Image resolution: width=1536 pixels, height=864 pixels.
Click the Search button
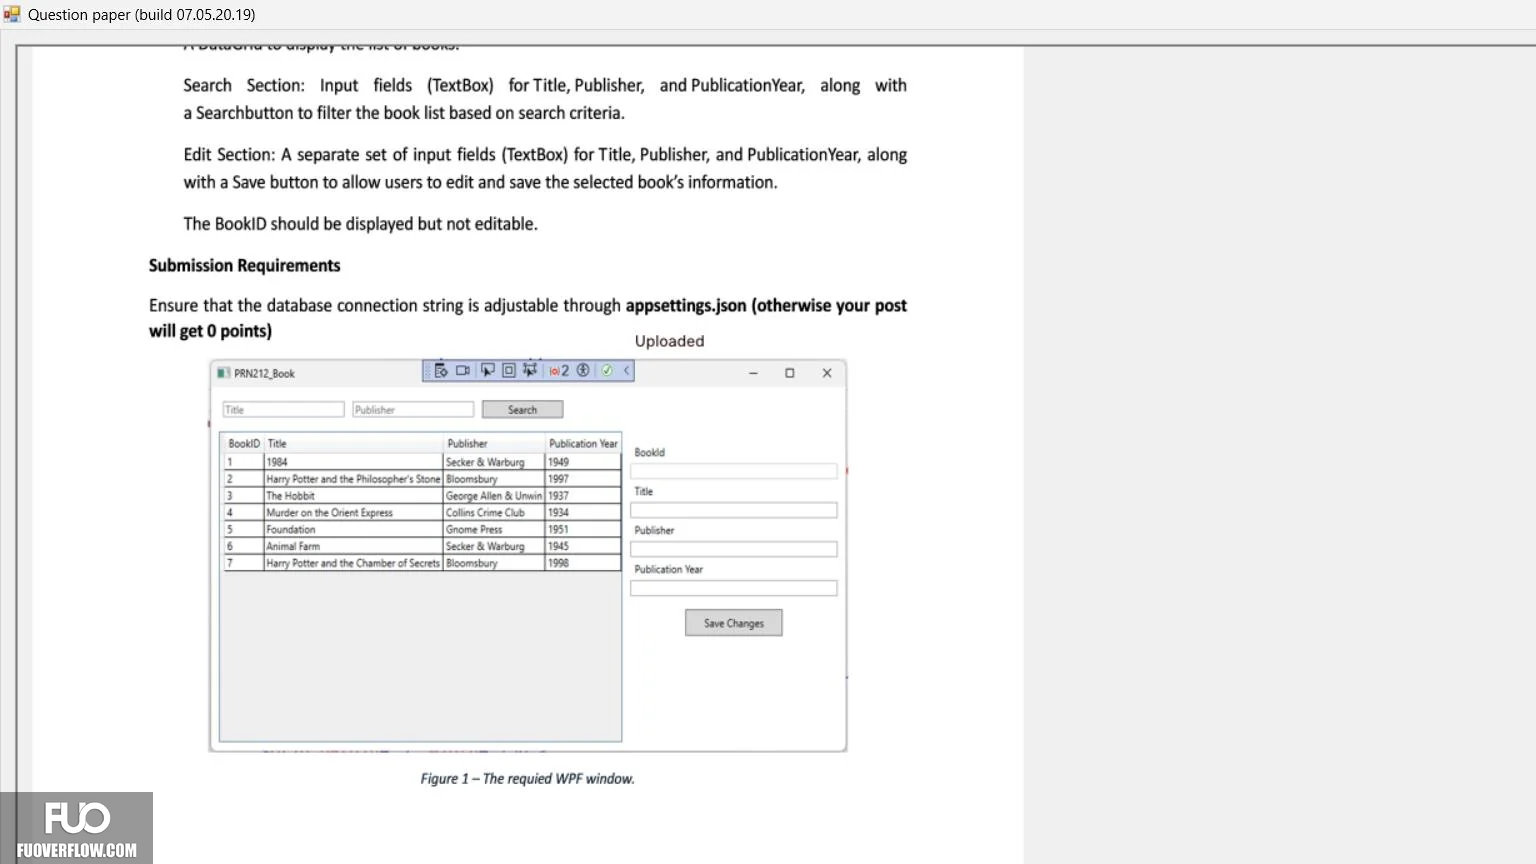(x=522, y=410)
